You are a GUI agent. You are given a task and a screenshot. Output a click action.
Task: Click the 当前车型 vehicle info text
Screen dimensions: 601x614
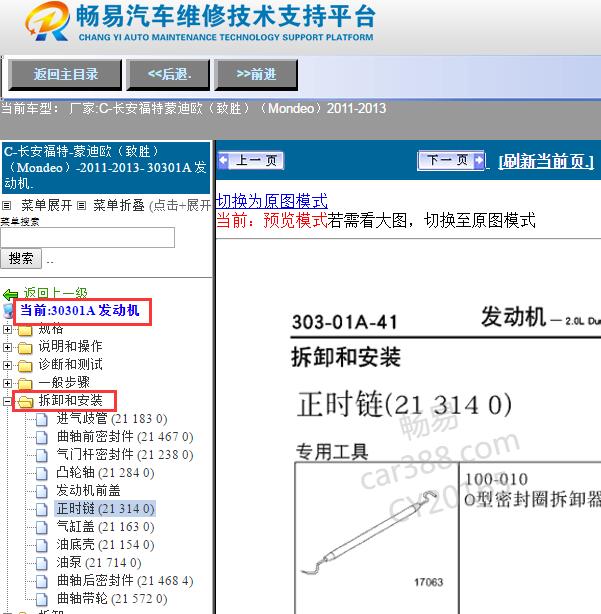193,108
